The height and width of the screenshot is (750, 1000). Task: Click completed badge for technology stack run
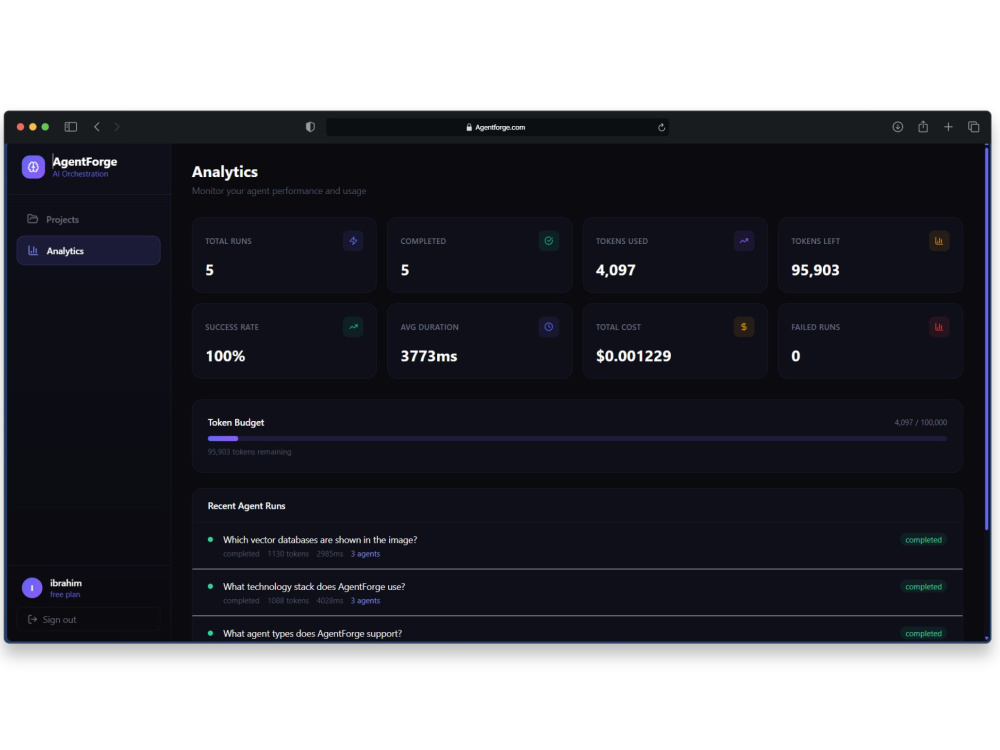pos(923,587)
